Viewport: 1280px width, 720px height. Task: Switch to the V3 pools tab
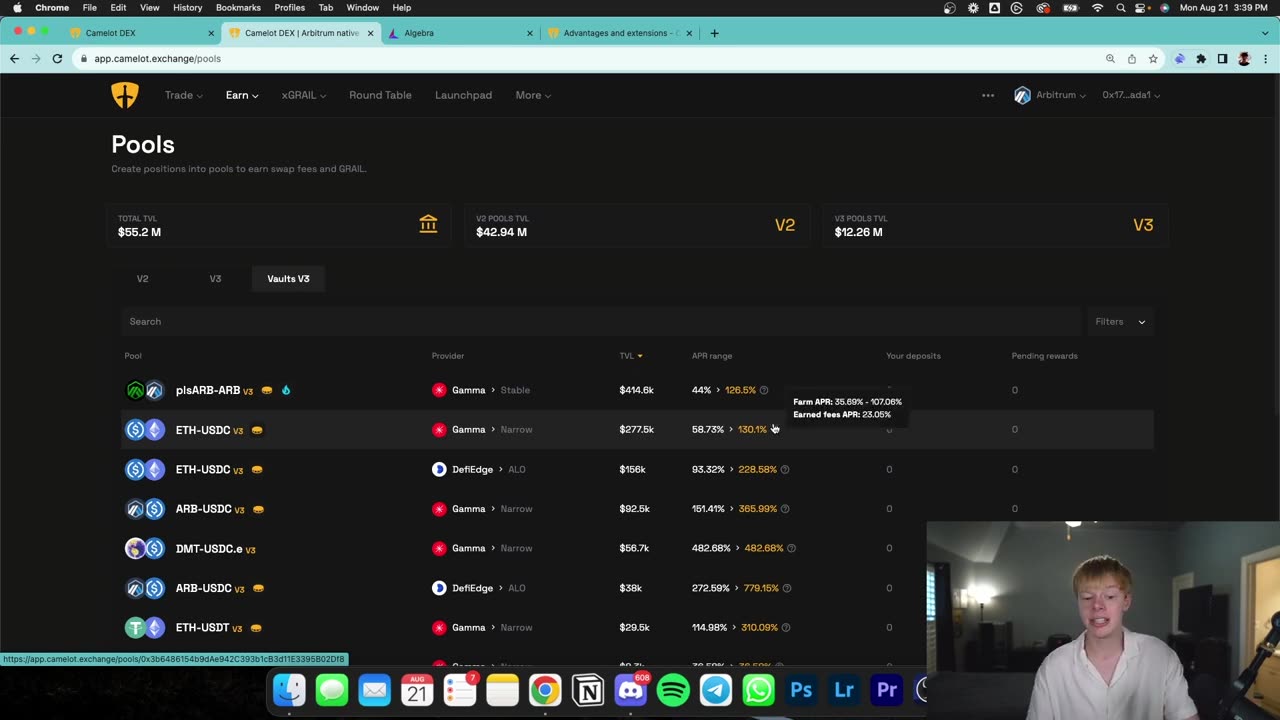pyautogui.click(x=215, y=279)
